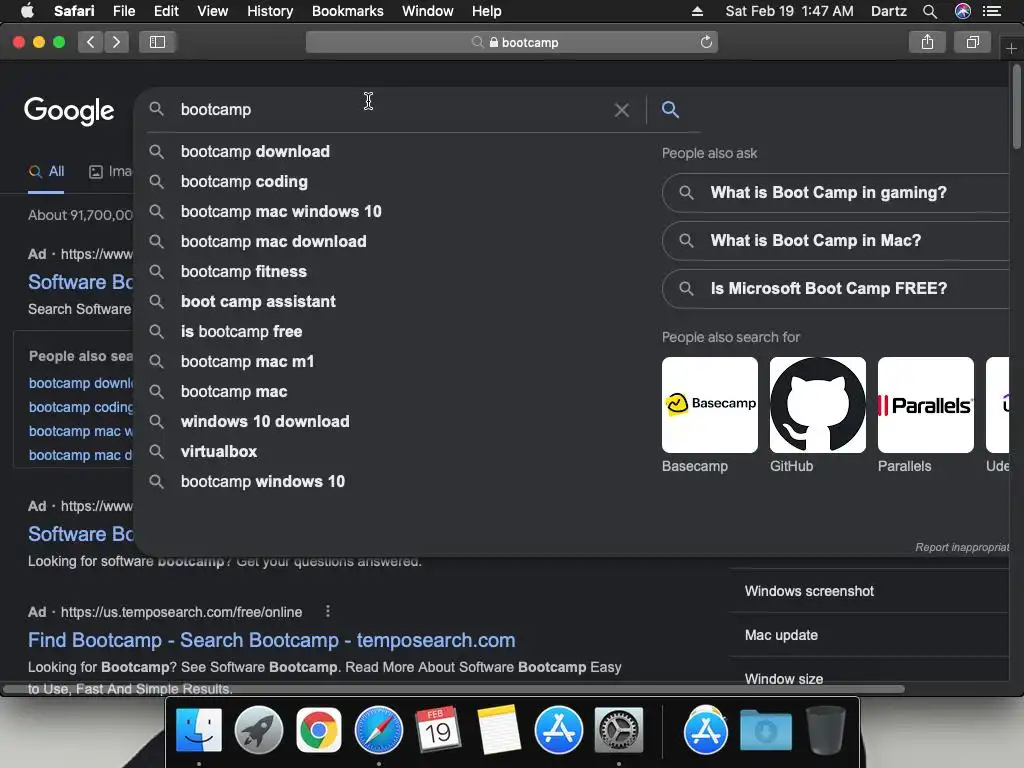Open System Preferences gear in Dock

pos(618,730)
